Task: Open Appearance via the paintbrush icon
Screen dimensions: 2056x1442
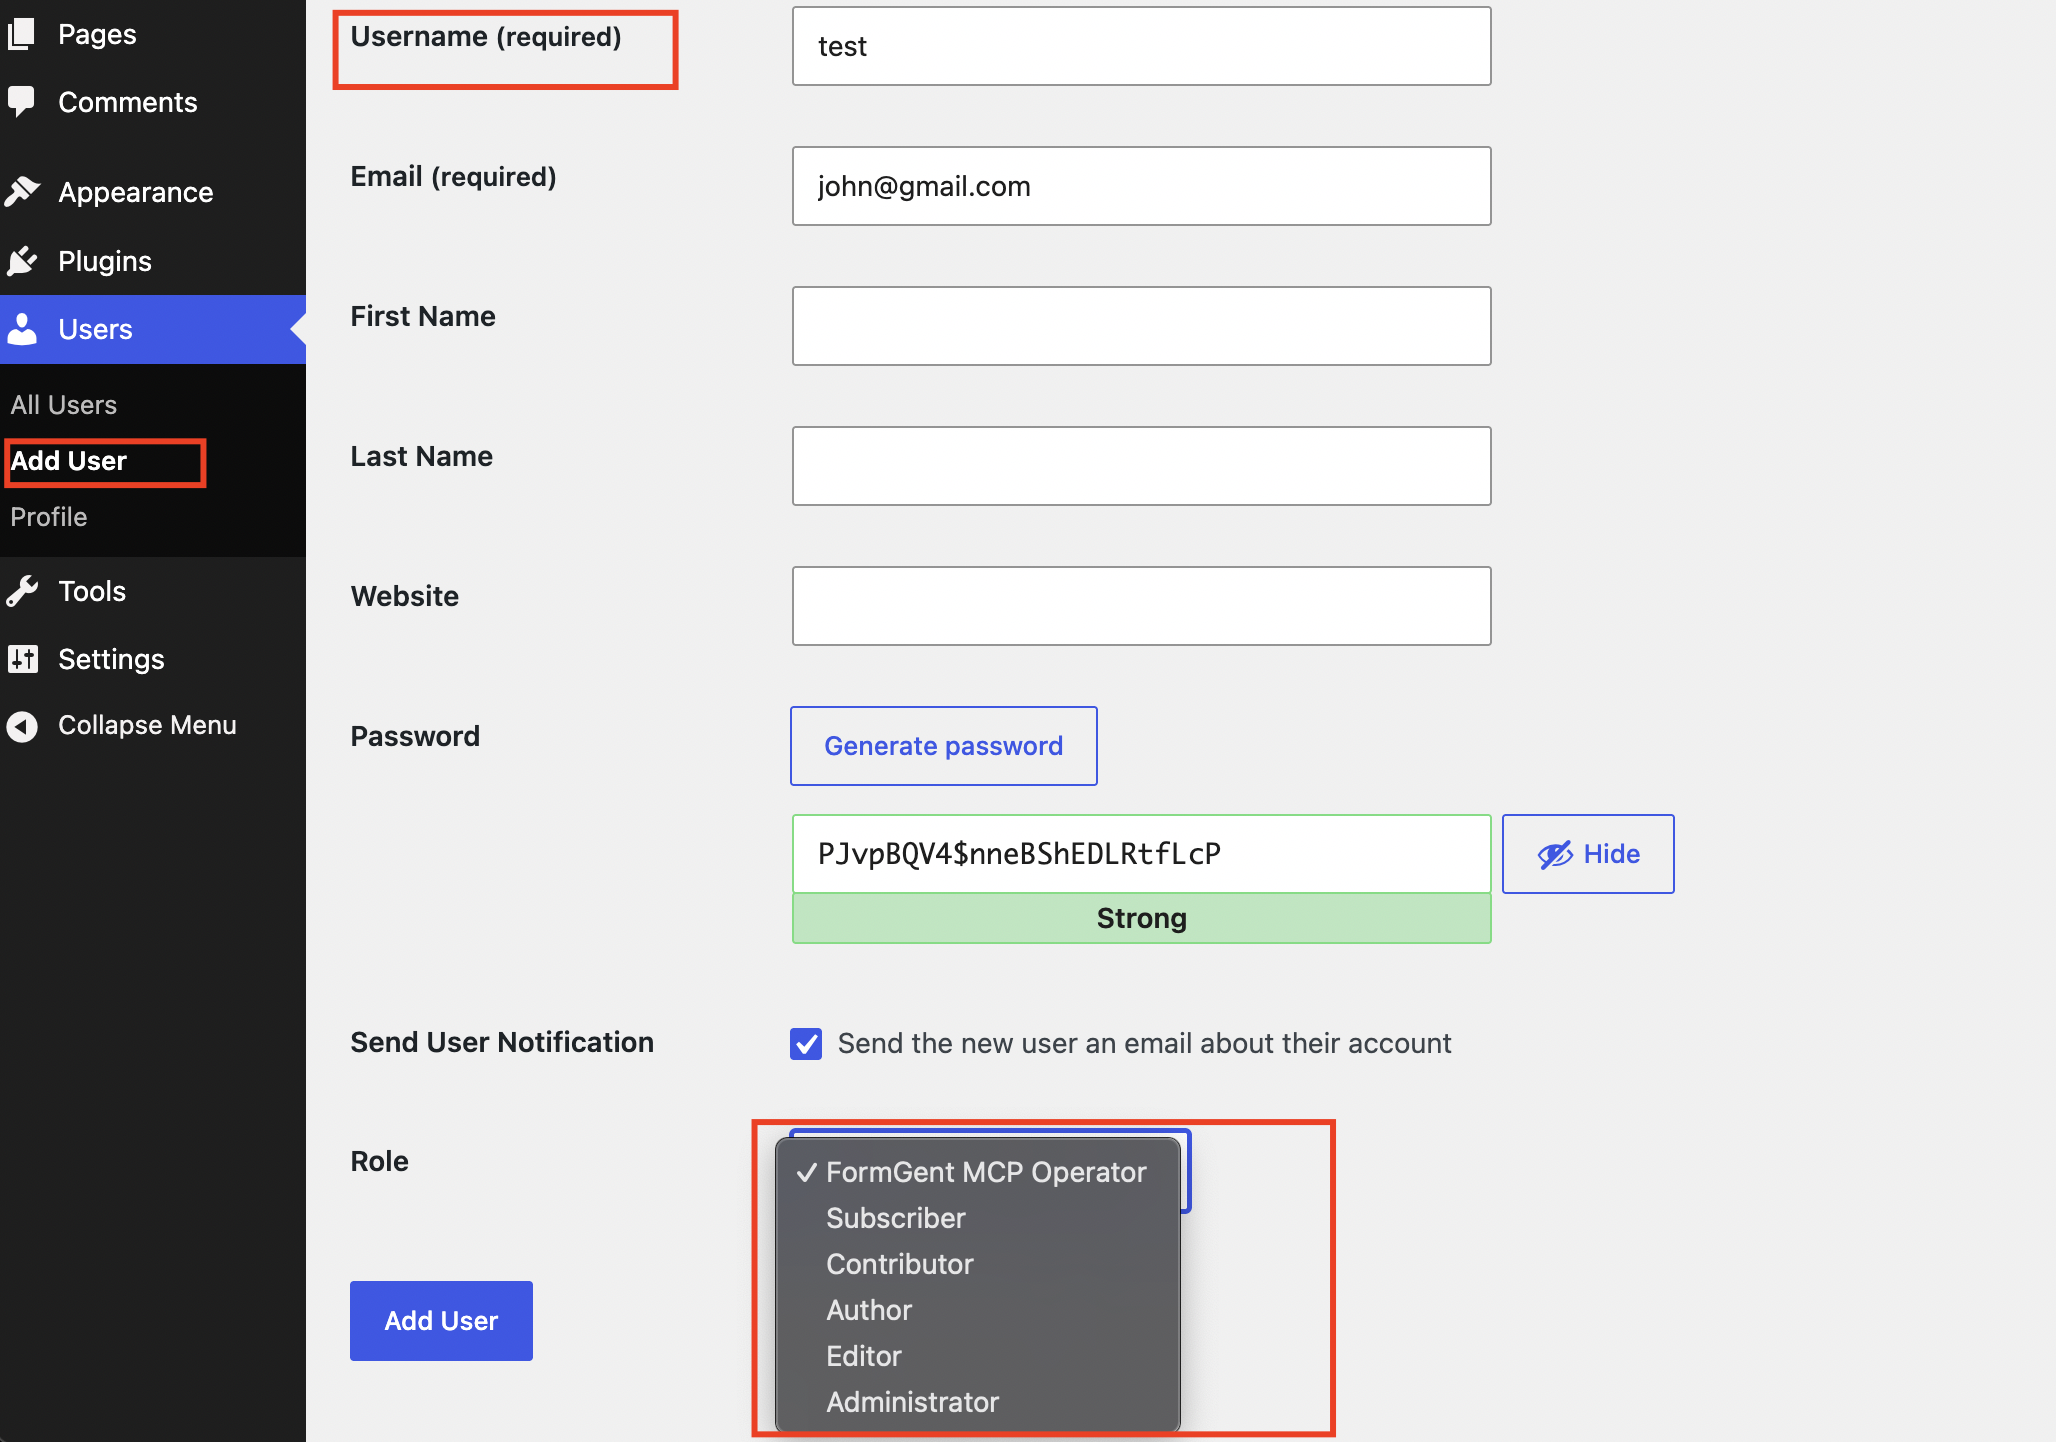Action: coord(21,191)
